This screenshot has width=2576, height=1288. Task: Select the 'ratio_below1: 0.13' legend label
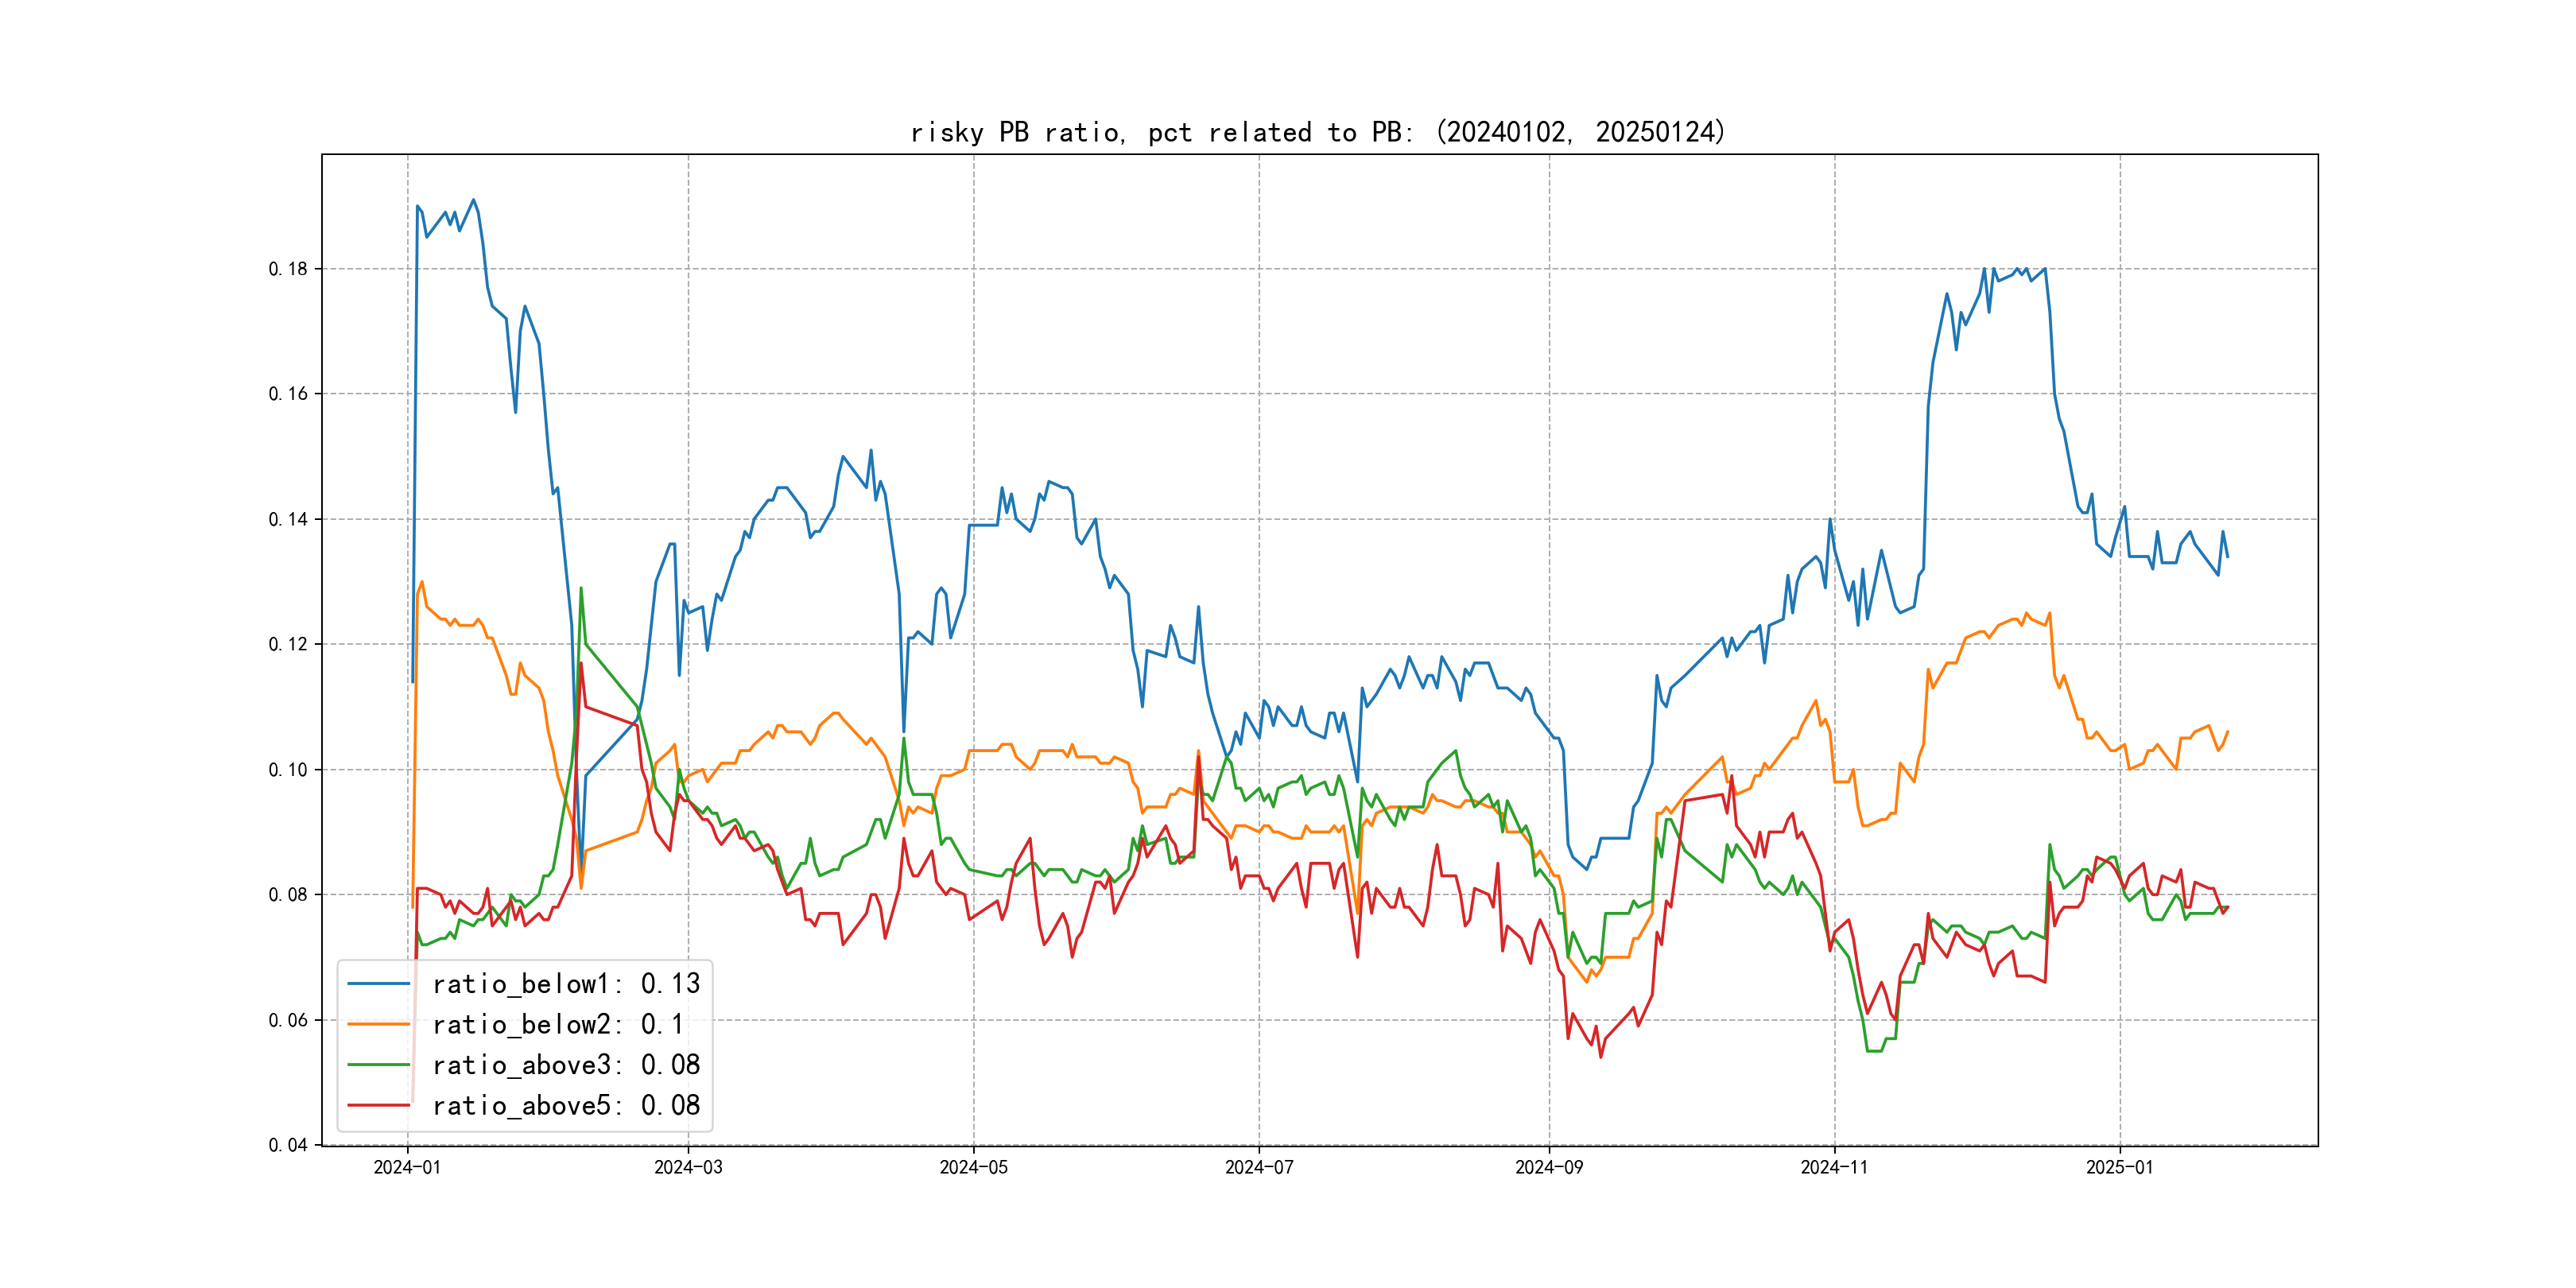(566, 984)
